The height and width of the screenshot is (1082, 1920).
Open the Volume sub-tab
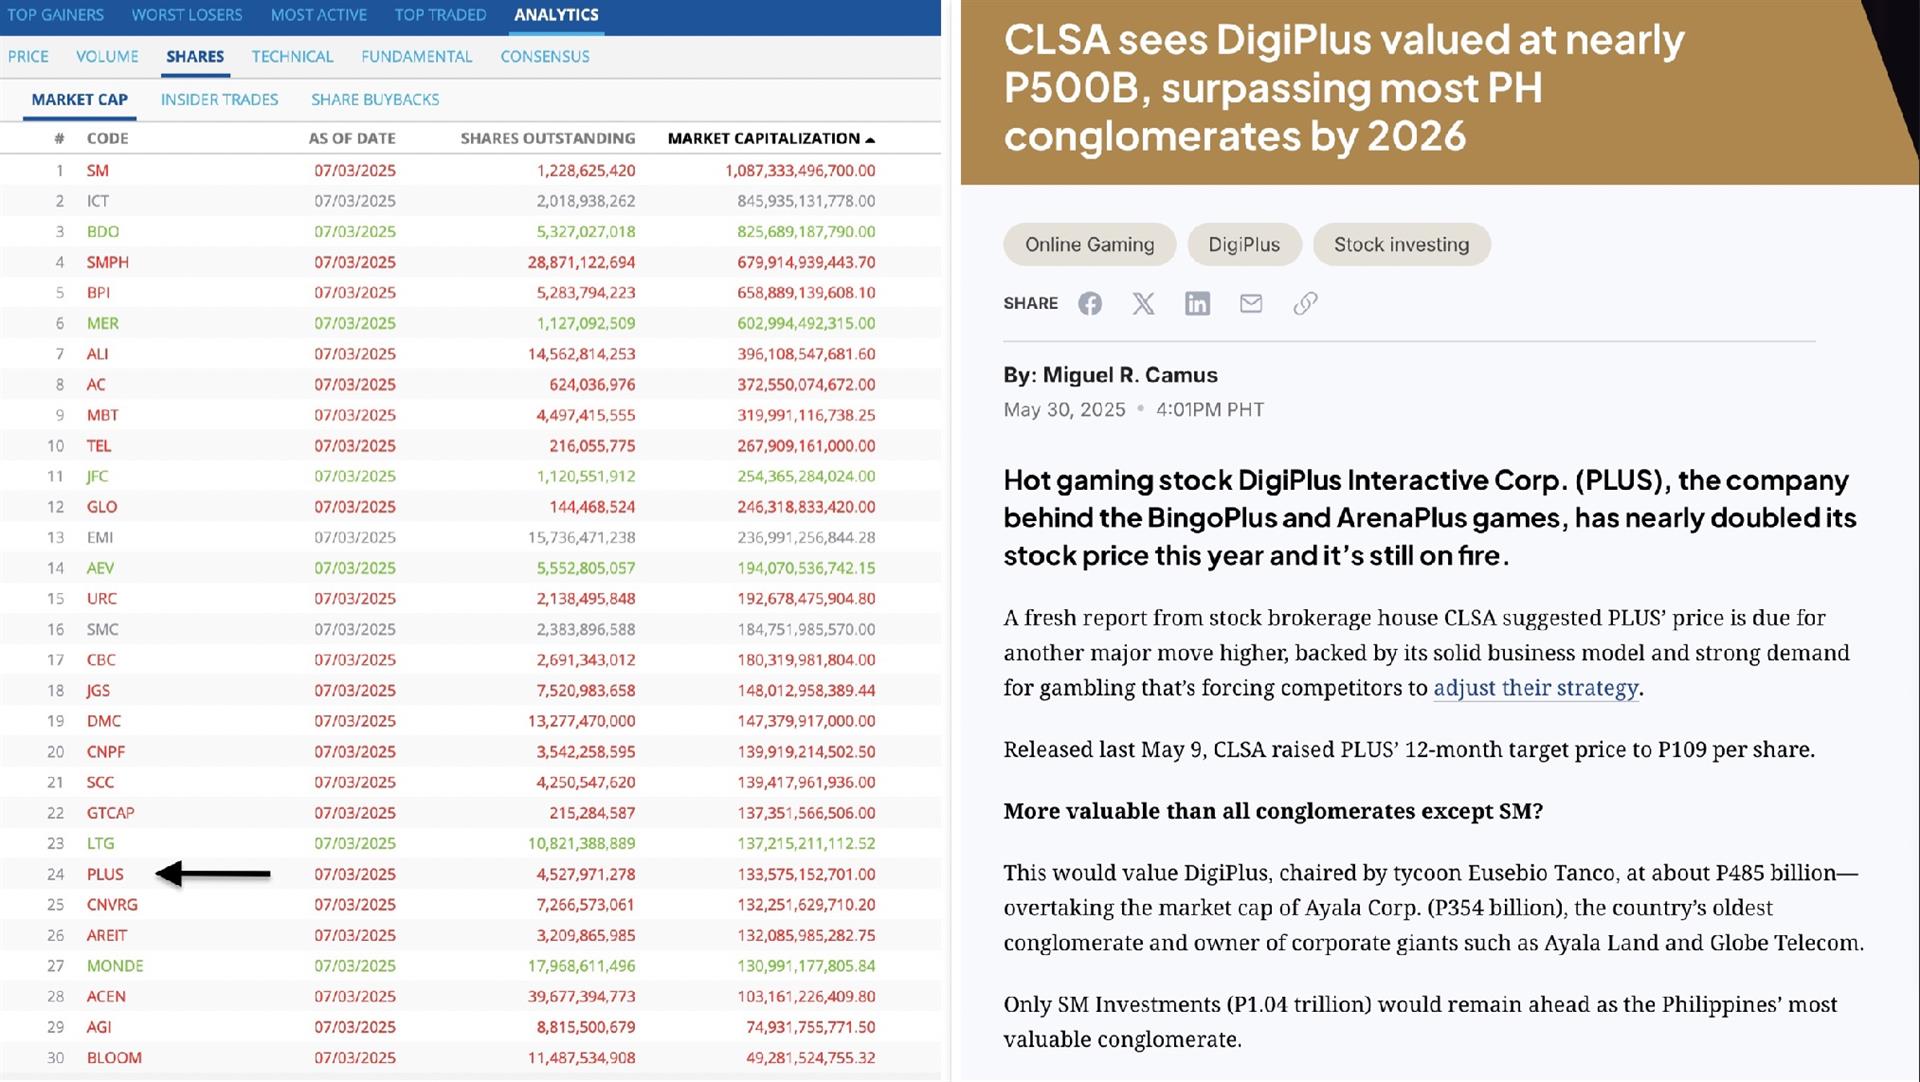pyautogui.click(x=107, y=57)
